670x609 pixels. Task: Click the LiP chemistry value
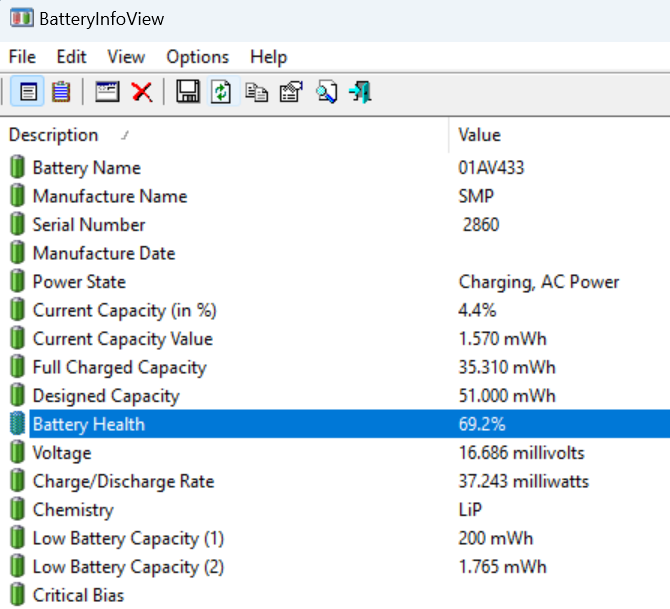470,510
